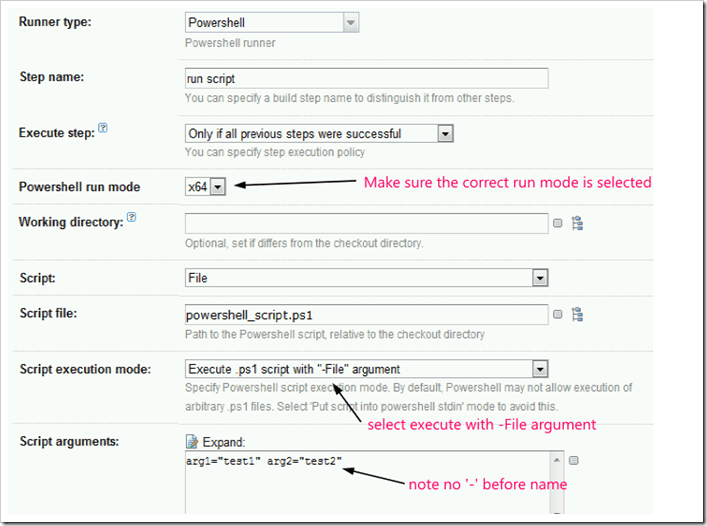Click the Expand link above Script arguments

point(224,441)
